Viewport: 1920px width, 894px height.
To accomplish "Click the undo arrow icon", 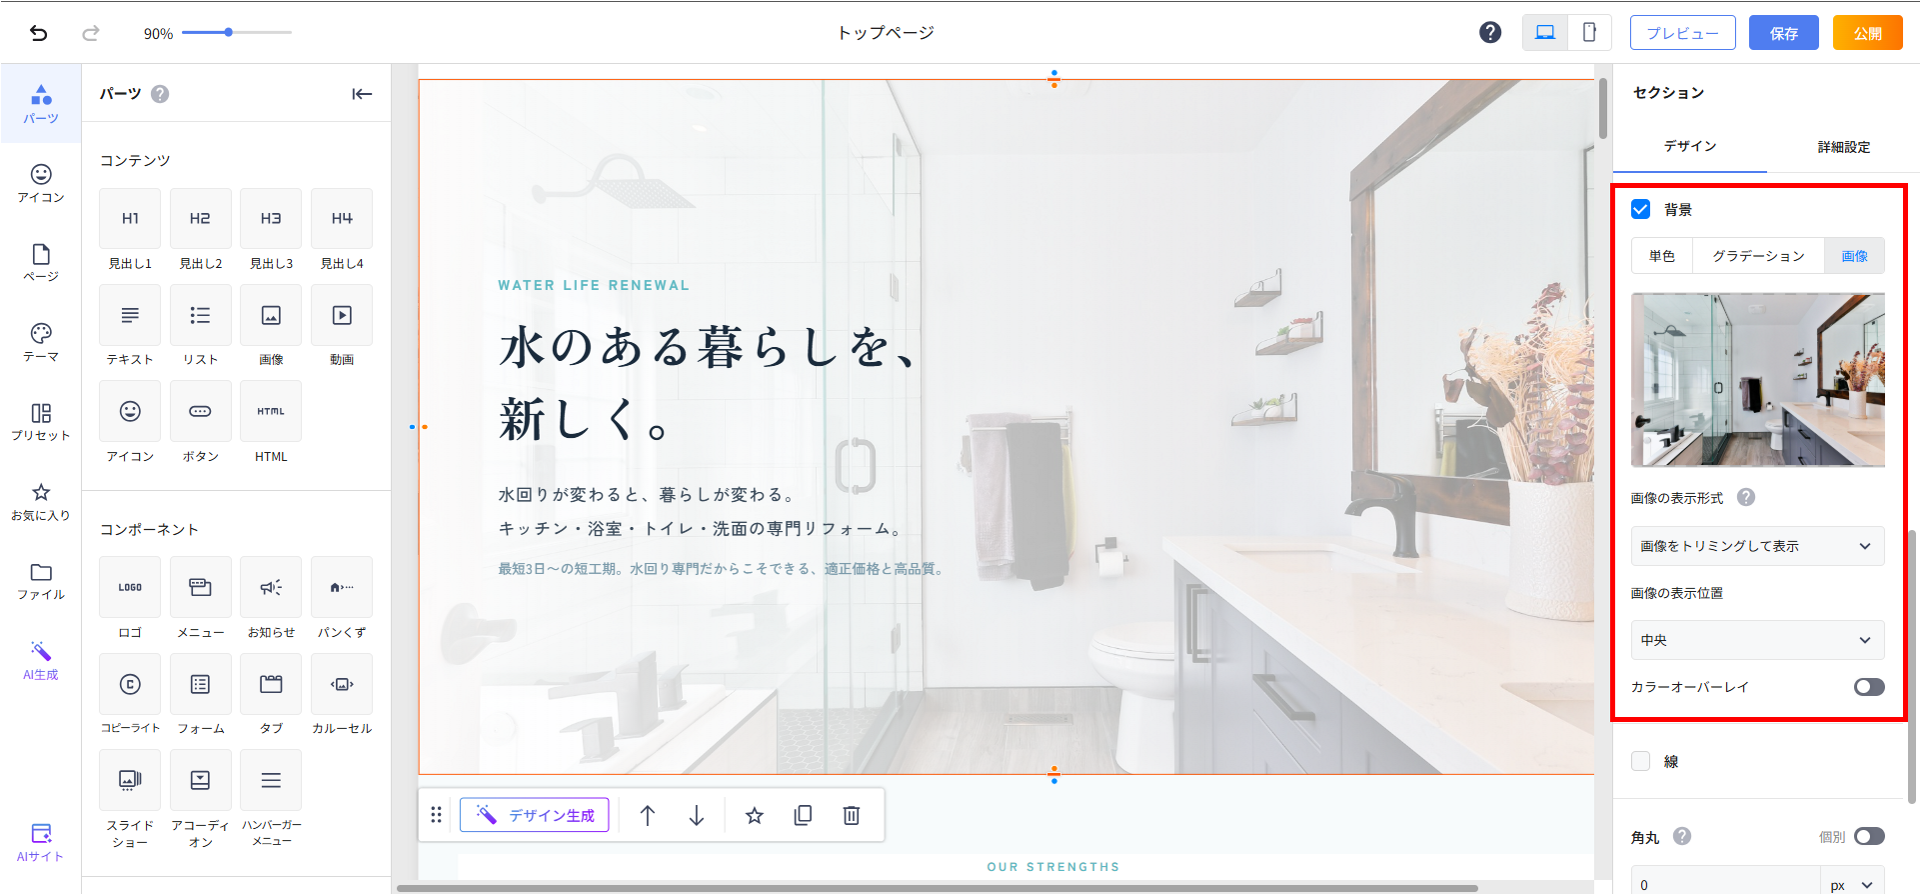I will (38, 33).
